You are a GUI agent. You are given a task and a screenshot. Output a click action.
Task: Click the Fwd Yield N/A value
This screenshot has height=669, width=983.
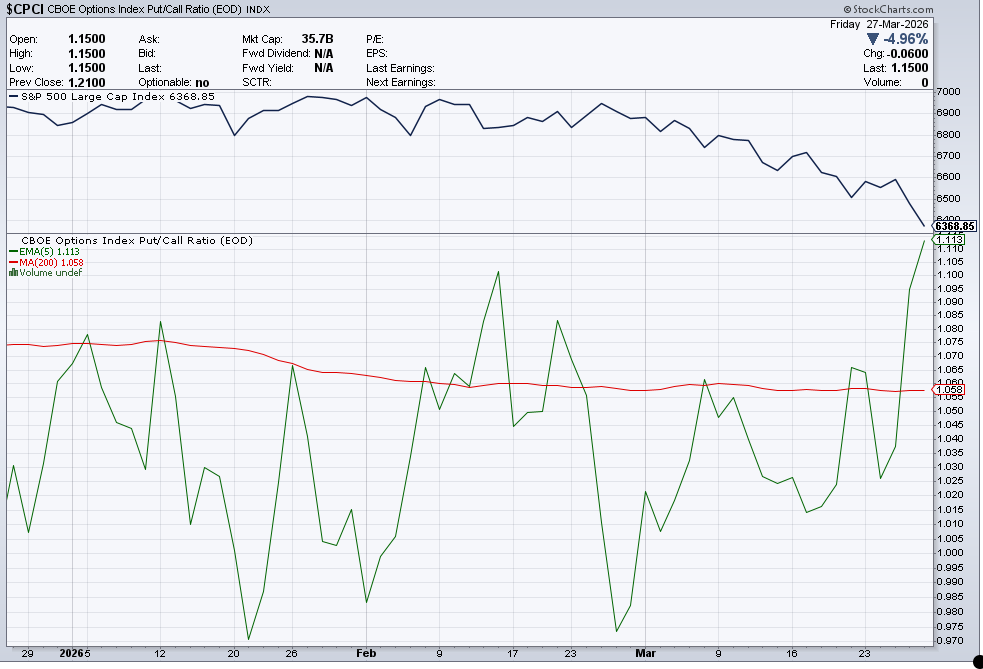point(323,68)
